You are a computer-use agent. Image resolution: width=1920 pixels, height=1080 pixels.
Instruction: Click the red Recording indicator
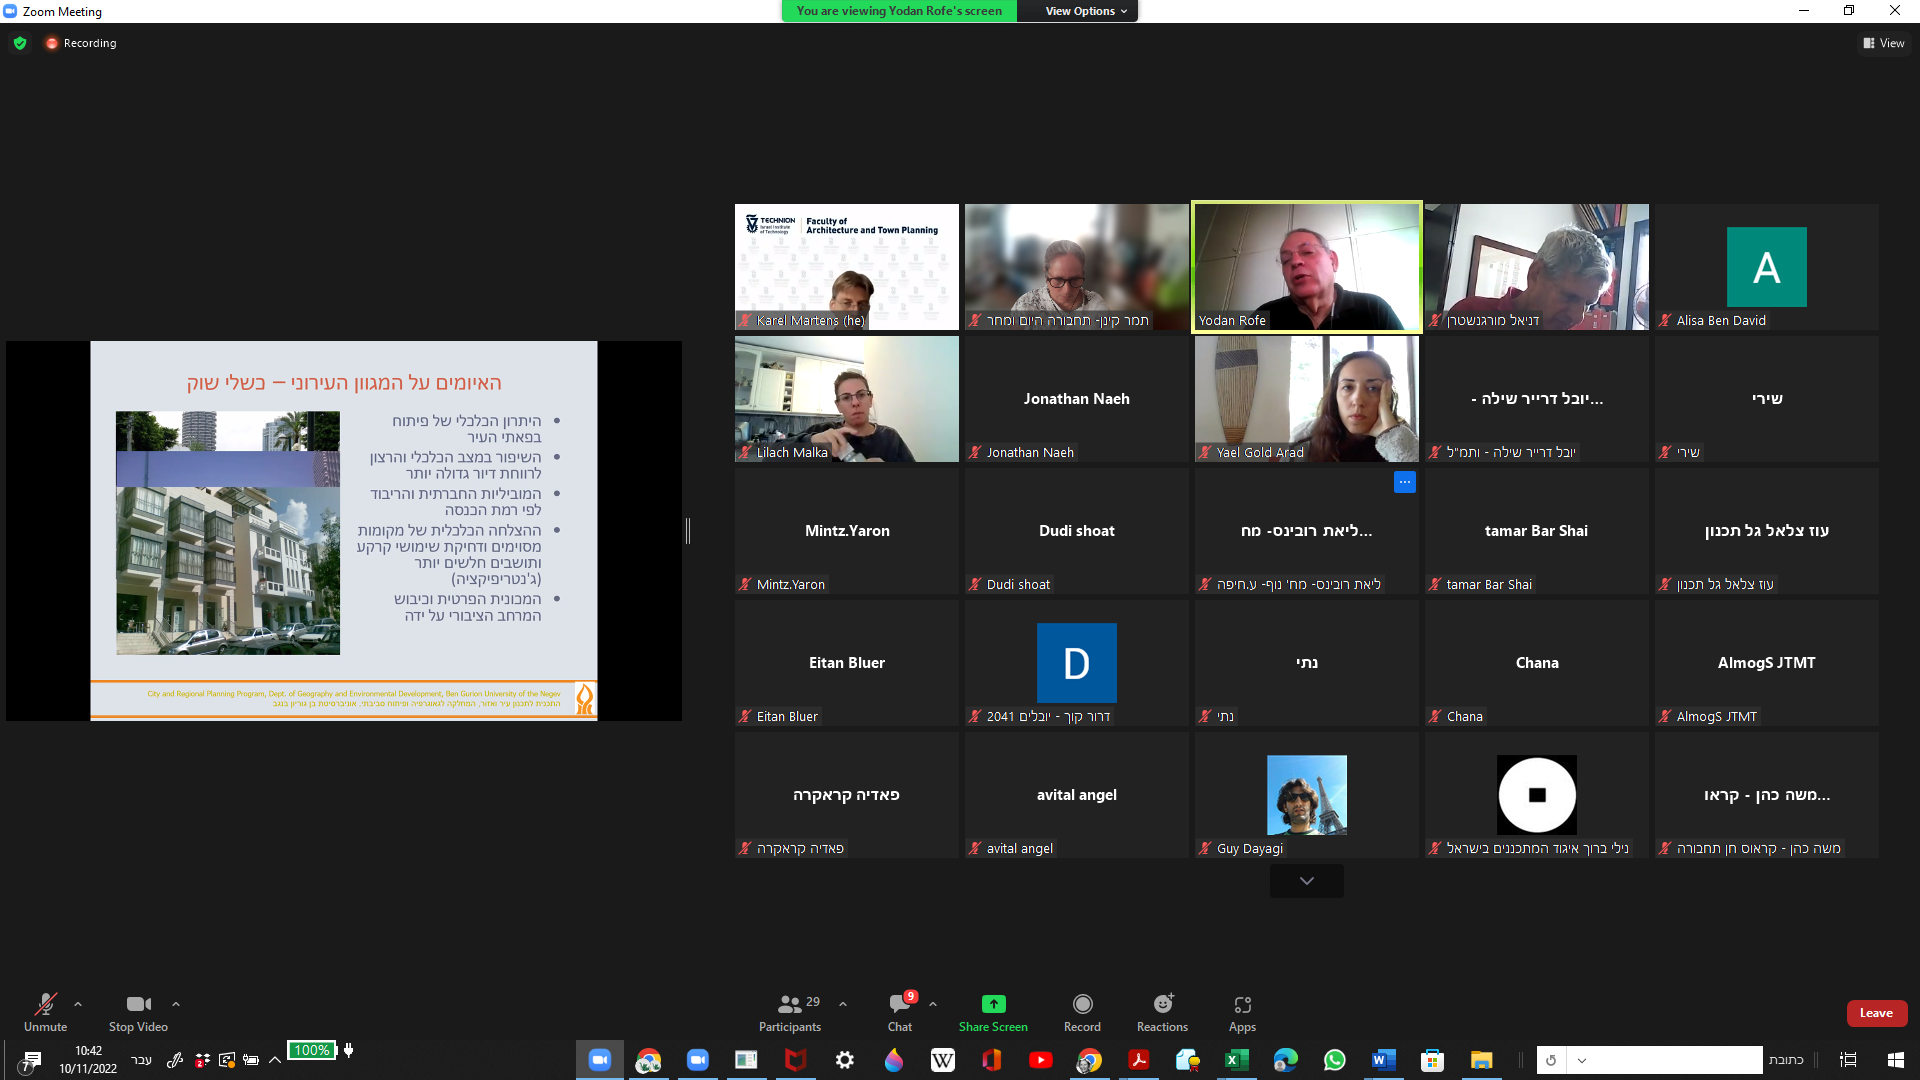81,43
